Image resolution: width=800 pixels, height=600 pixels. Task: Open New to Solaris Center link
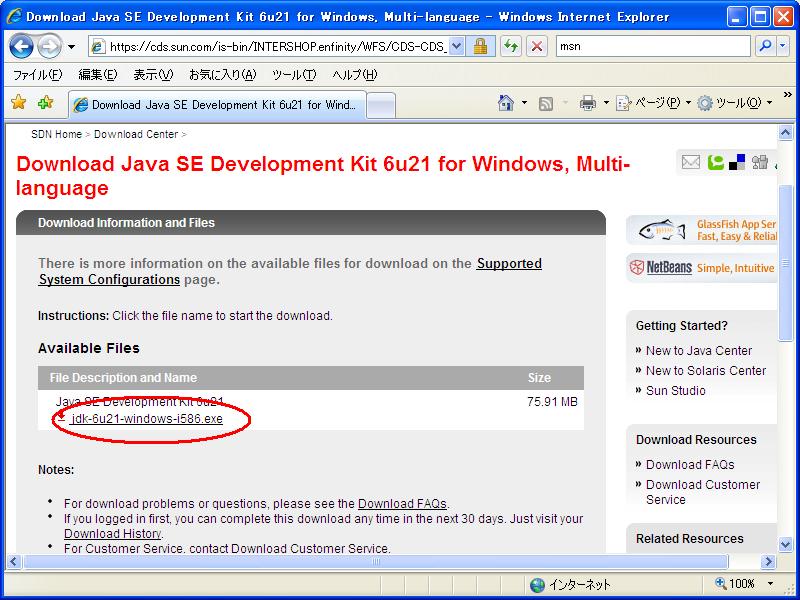point(706,370)
